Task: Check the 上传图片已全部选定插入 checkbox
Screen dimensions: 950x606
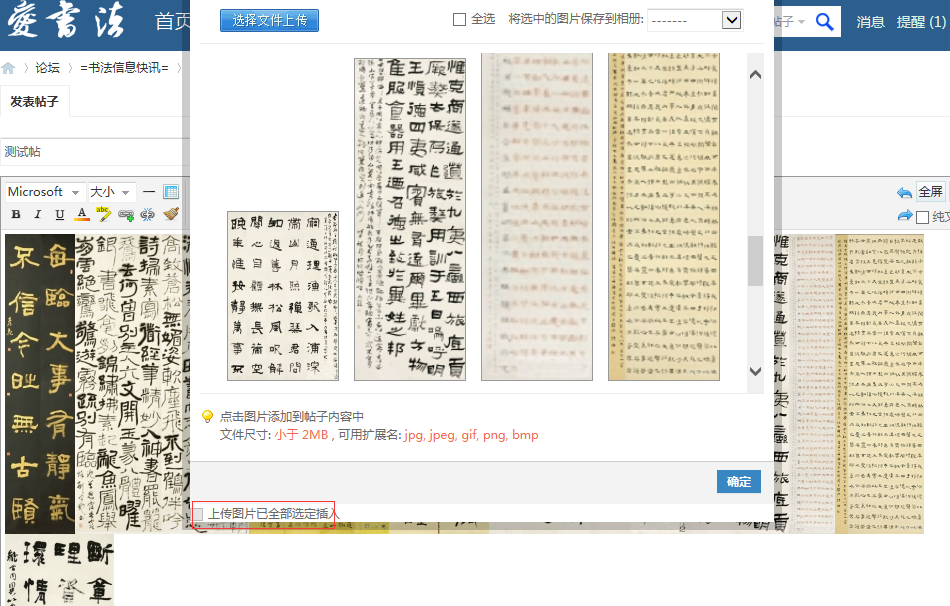Action: coord(198,514)
